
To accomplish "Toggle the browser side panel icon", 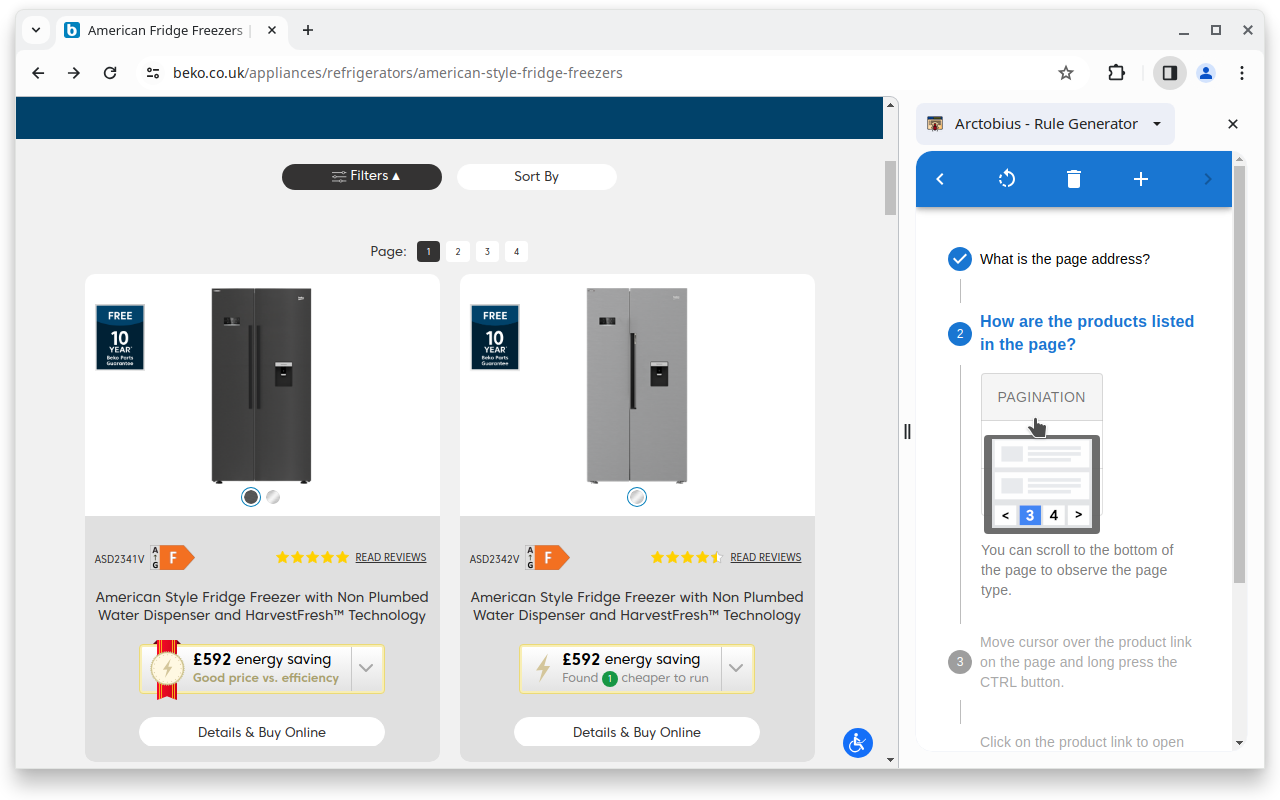I will click(x=1169, y=73).
